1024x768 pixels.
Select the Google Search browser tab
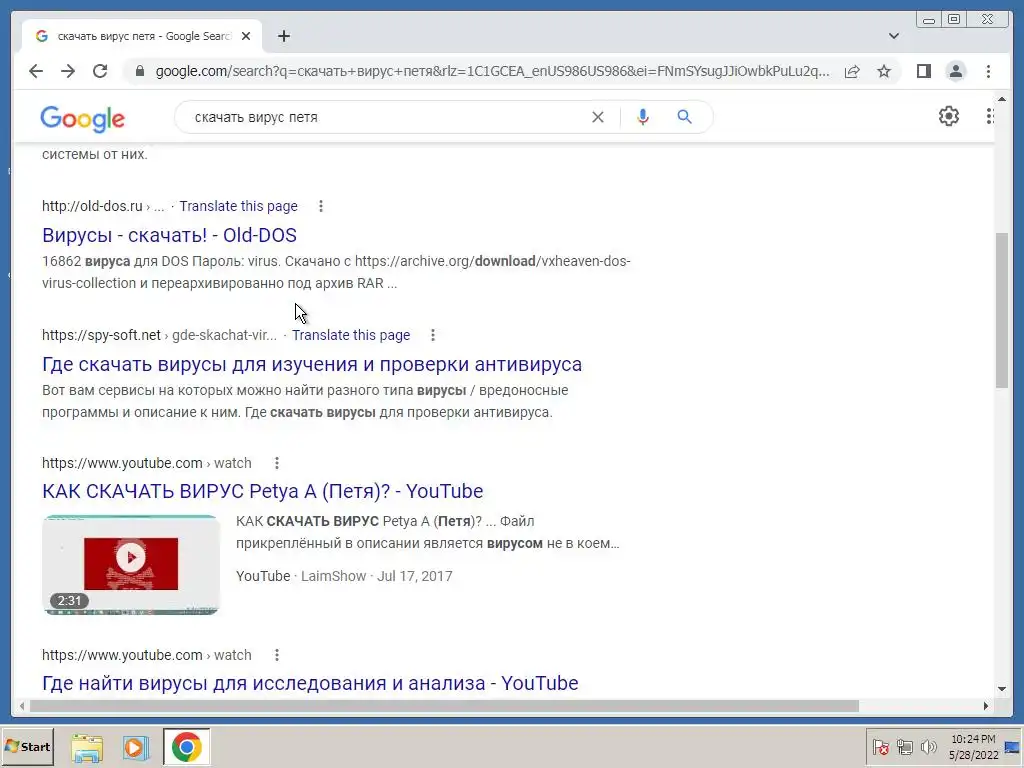(143, 37)
